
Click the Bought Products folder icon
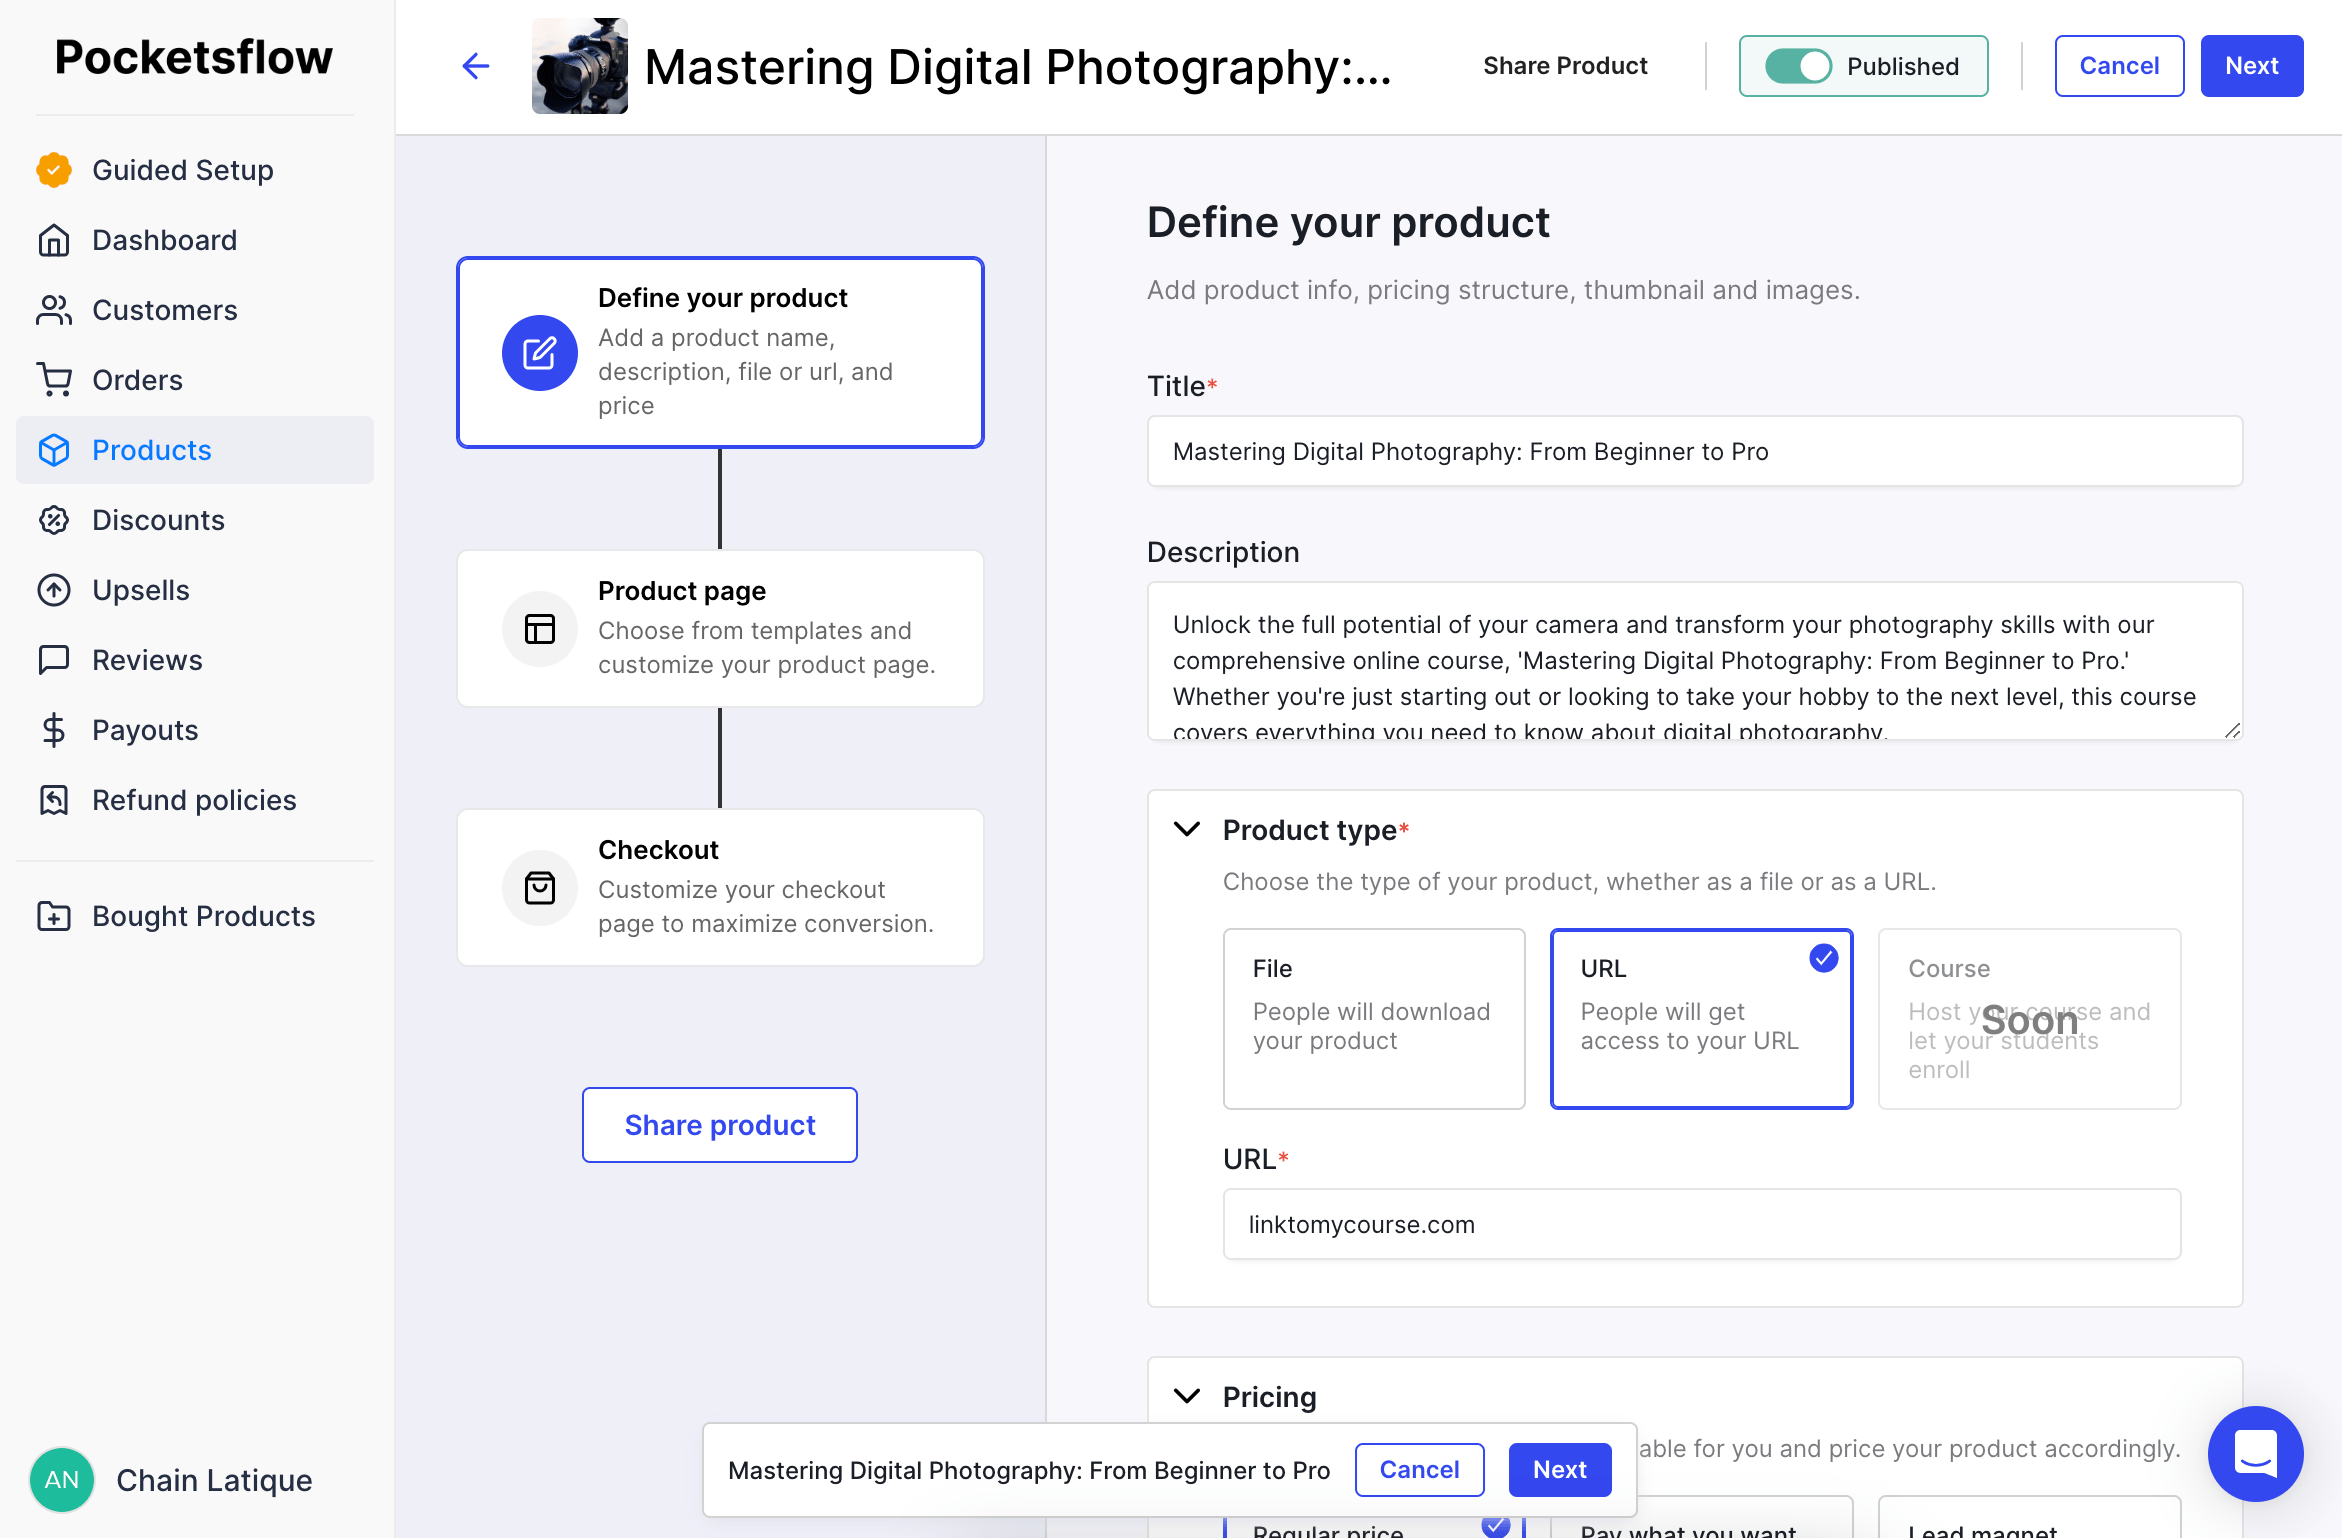click(x=54, y=916)
